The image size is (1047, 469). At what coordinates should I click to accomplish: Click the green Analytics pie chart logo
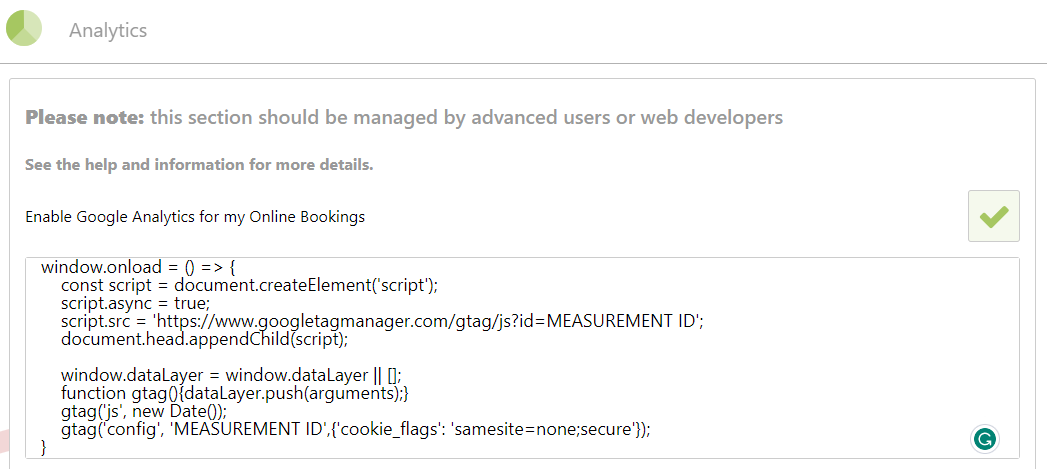point(24,28)
